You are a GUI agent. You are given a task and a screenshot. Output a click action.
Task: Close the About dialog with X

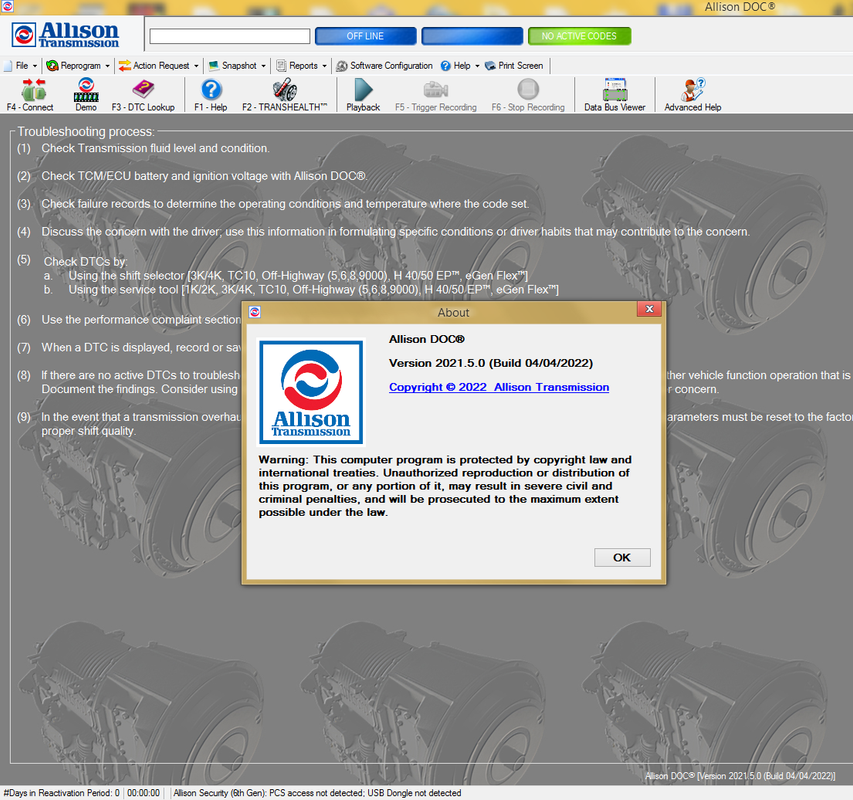(x=649, y=309)
